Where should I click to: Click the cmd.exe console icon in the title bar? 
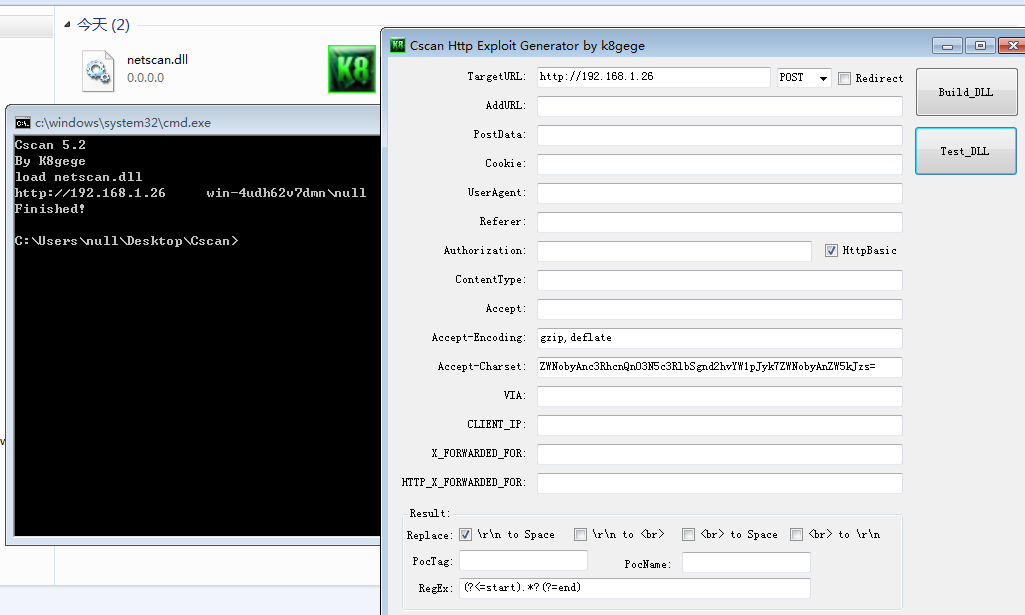tap(22, 122)
